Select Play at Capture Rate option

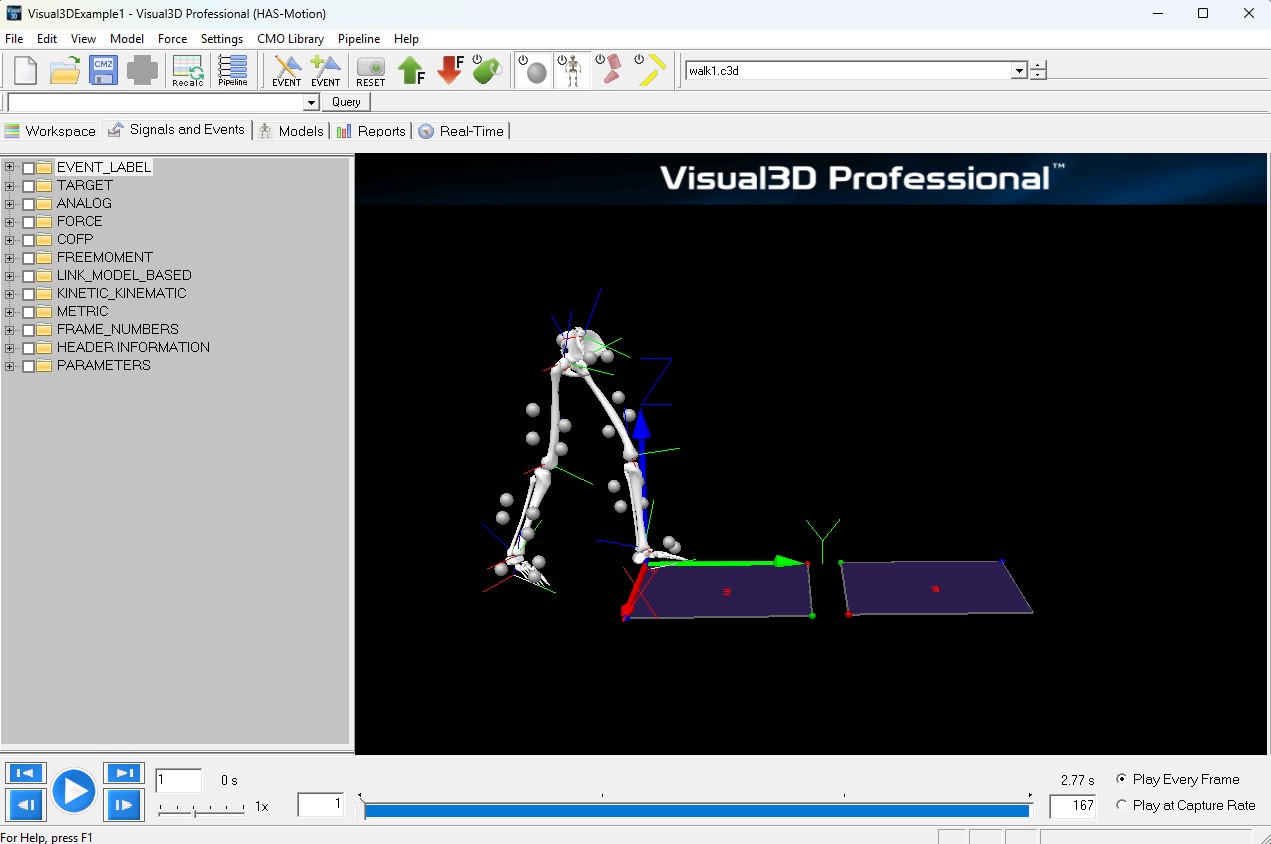pyautogui.click(x=1121, y=805)
